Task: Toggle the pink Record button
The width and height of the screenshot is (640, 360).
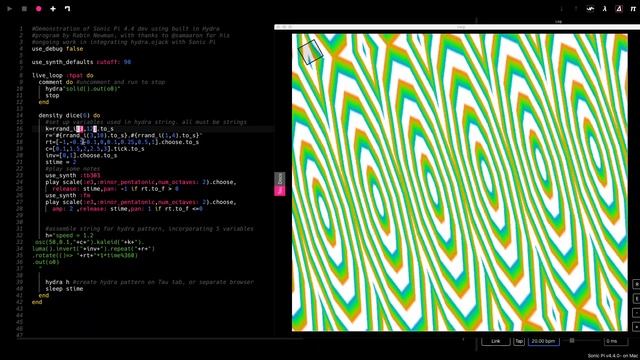Action: [39, 9]
